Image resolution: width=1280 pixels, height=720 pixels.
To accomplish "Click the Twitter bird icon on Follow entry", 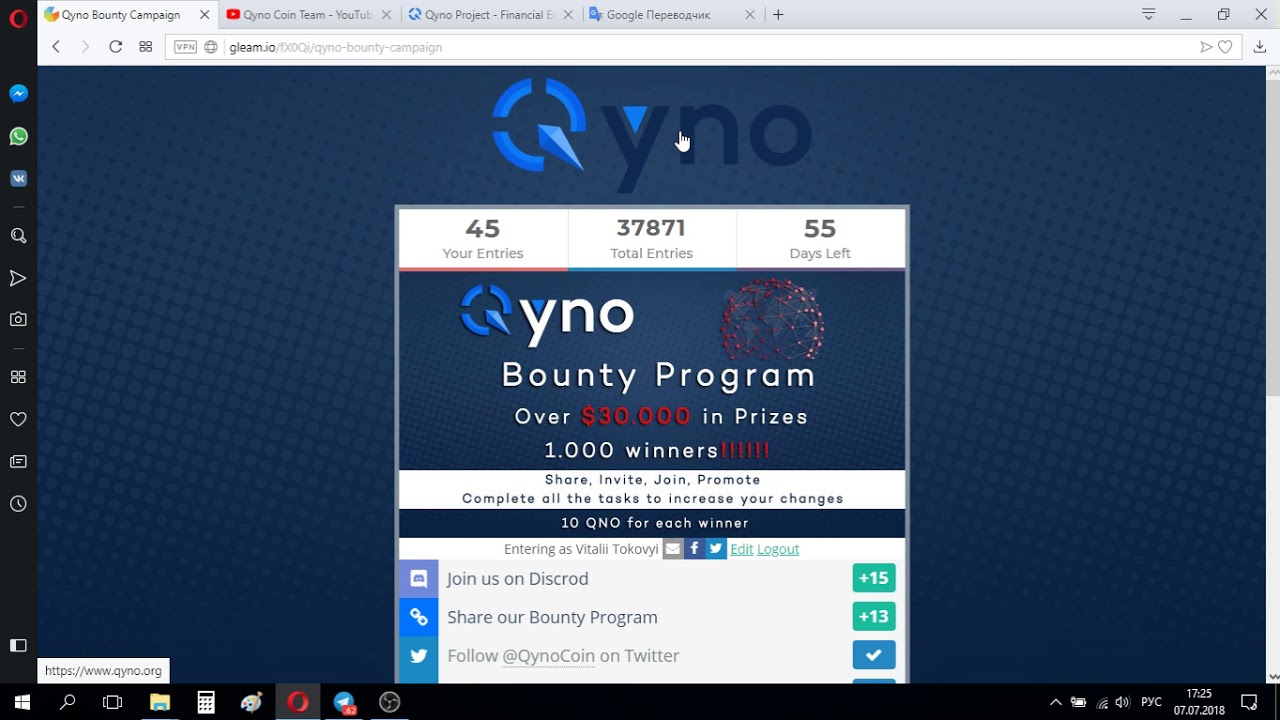I will [x=419, y=656].
